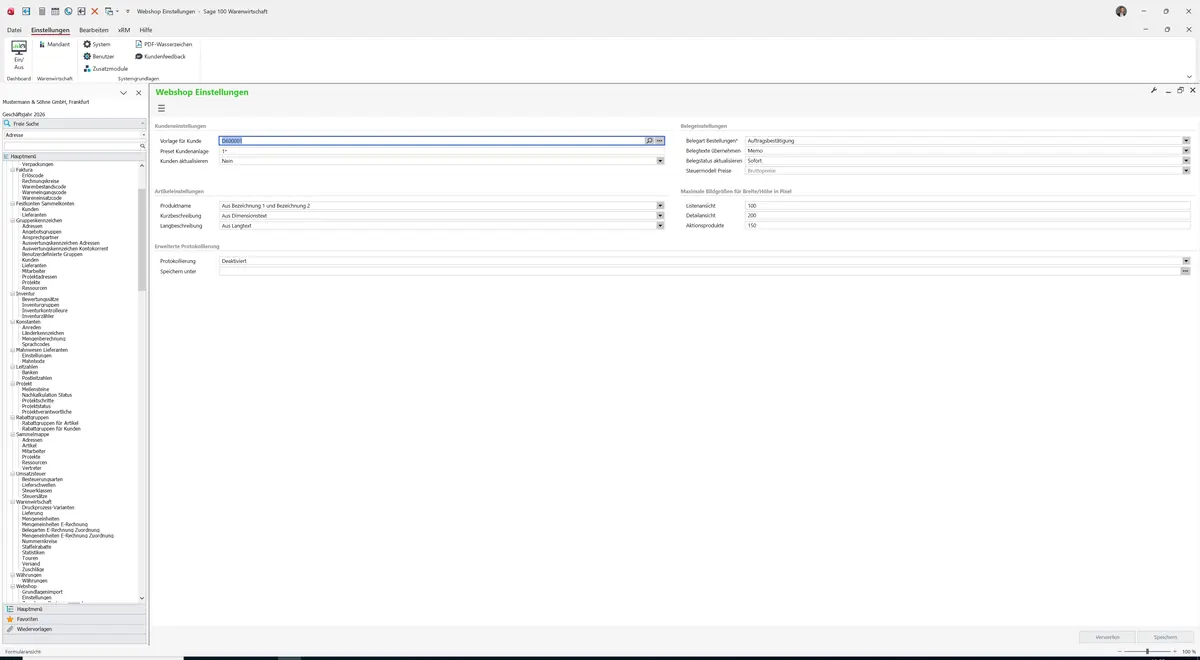Switch to Bearbeiten ribbon tab
Image resolution: width=1200 pixels, height=660 pixels.
(x=94, y=30)
